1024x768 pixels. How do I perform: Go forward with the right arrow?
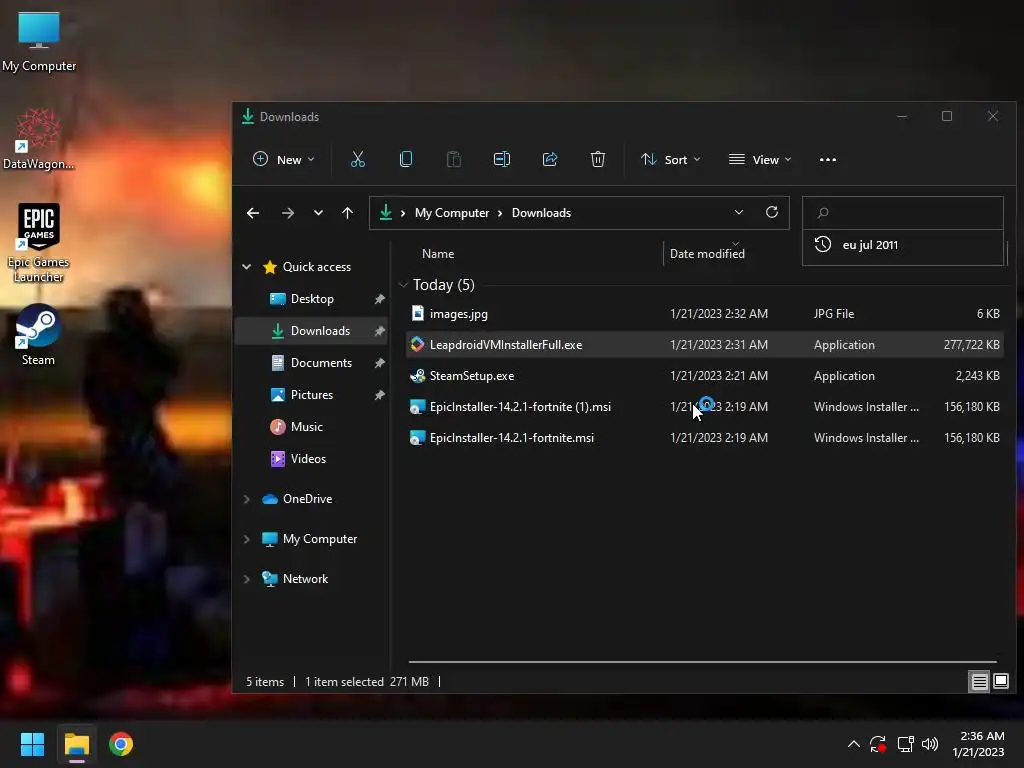[x=287, y=213]
